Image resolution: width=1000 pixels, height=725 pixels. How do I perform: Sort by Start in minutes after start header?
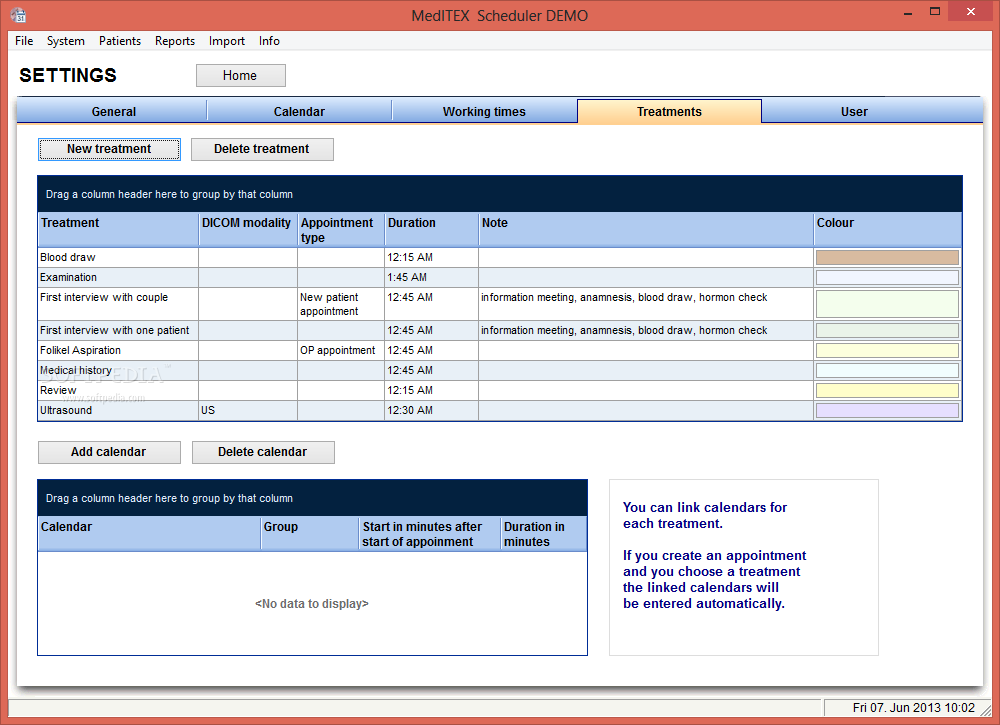(430, 534)
